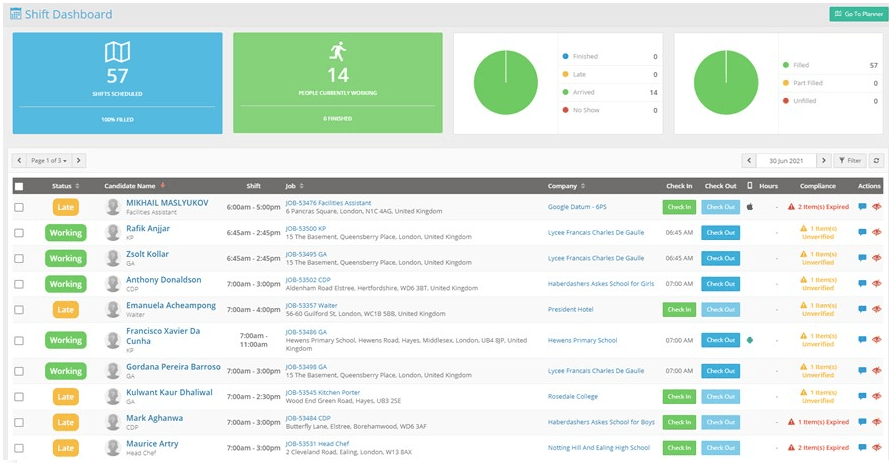Go to the previous page arrow
The width and height of the screenshot is (892, 466).
[19, 160]
